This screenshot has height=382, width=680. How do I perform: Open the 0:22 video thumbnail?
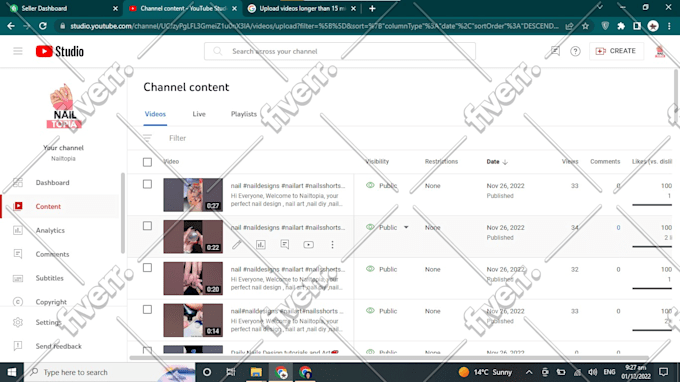(x=193, y=236)
